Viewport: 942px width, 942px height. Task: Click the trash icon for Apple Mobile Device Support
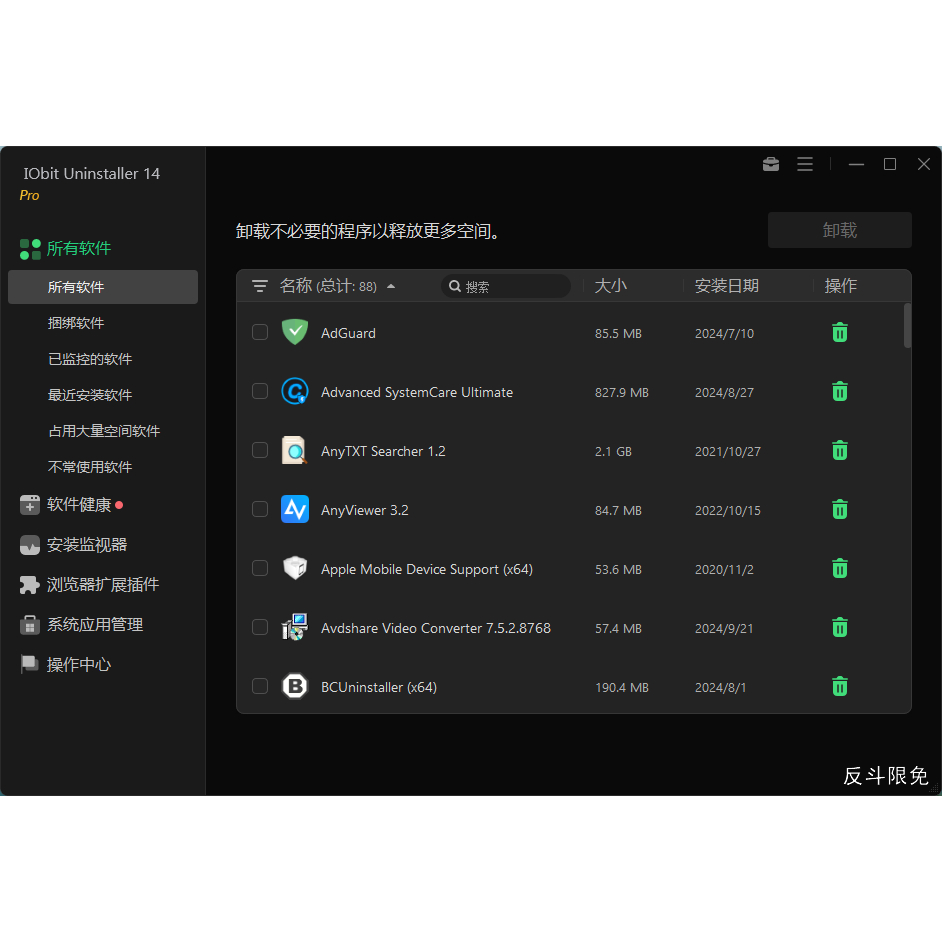click(840, 569)
